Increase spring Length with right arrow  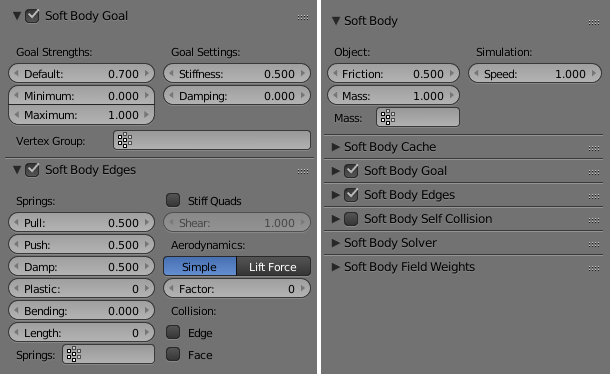click(147, 332)
